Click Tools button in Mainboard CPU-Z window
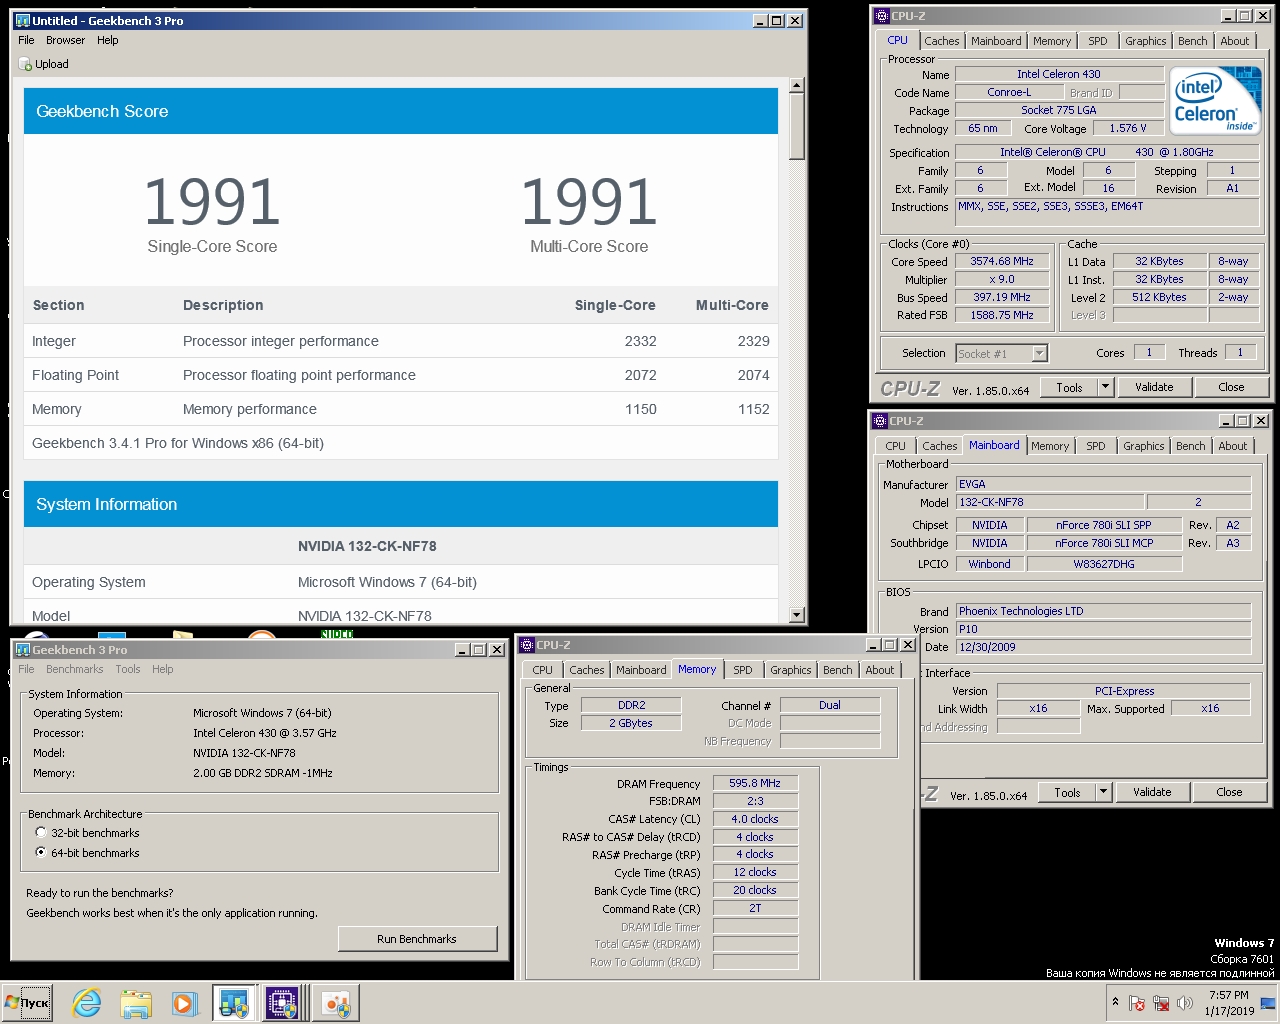 click(x=1067, y=792)
